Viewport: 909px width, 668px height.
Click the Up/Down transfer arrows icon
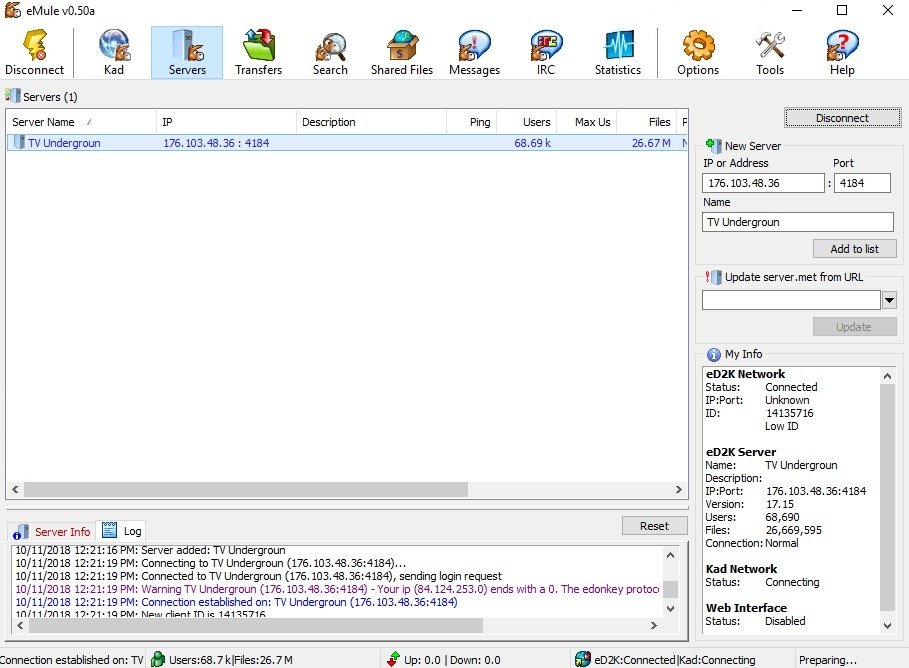[394, 659]
